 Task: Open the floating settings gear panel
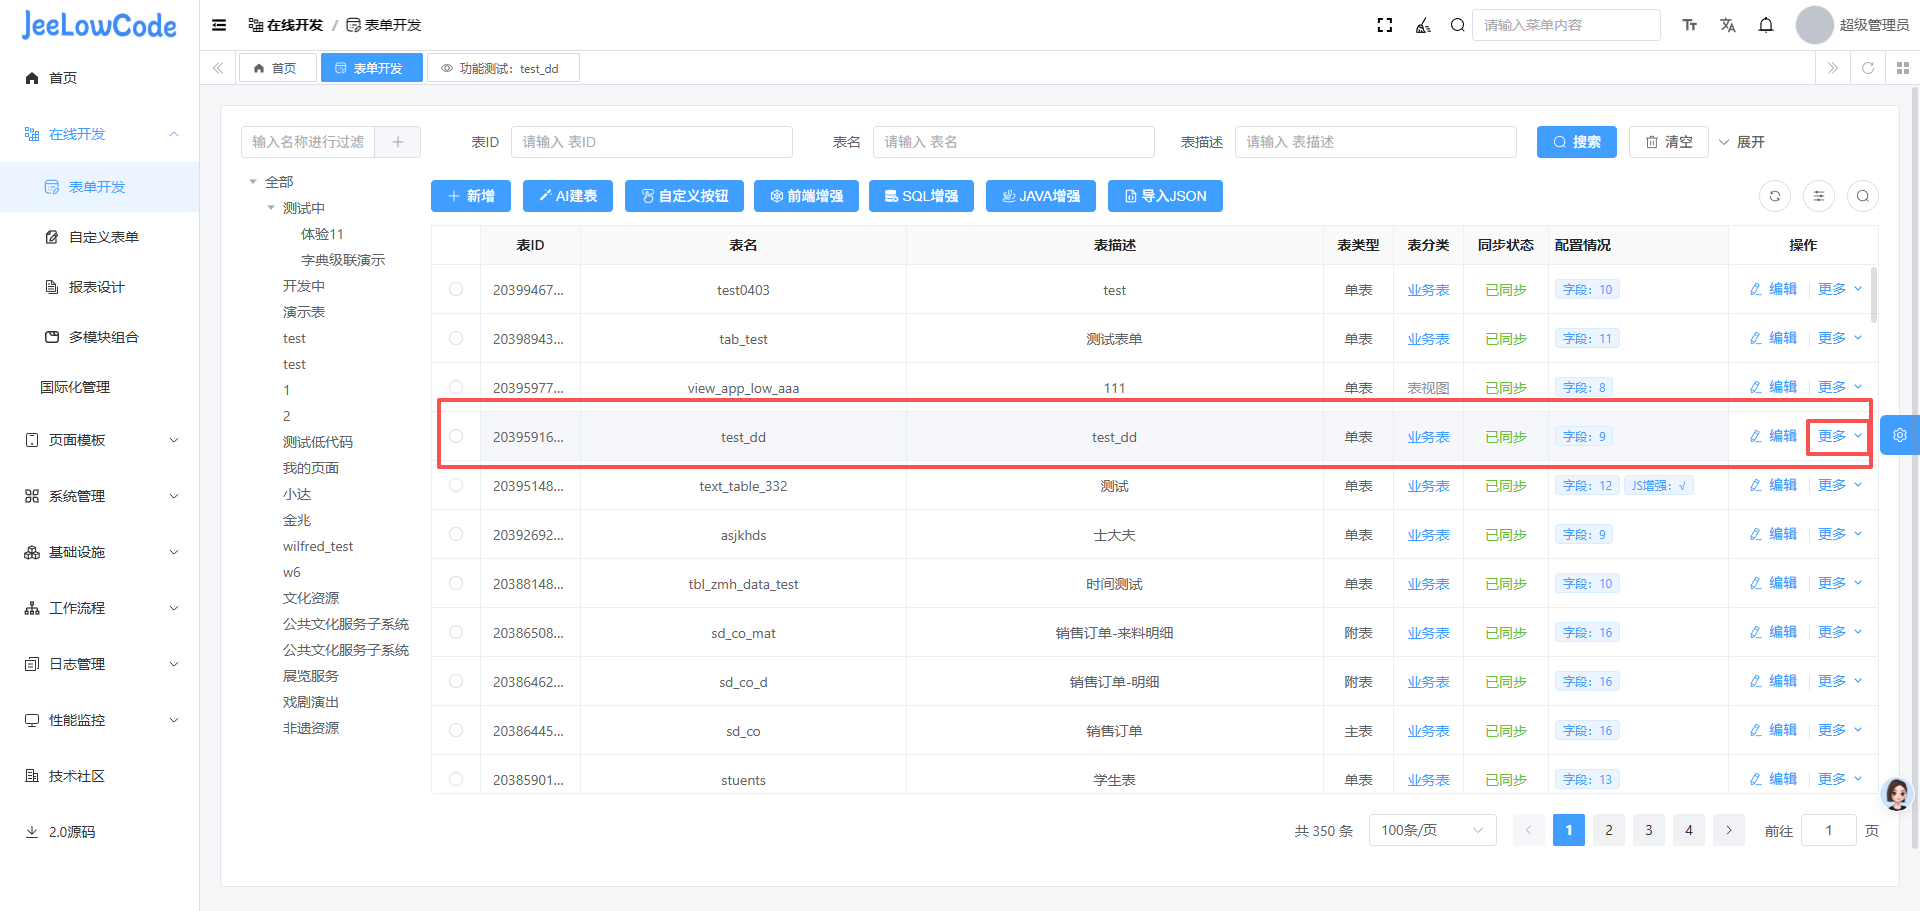[x=1899, y=435]
